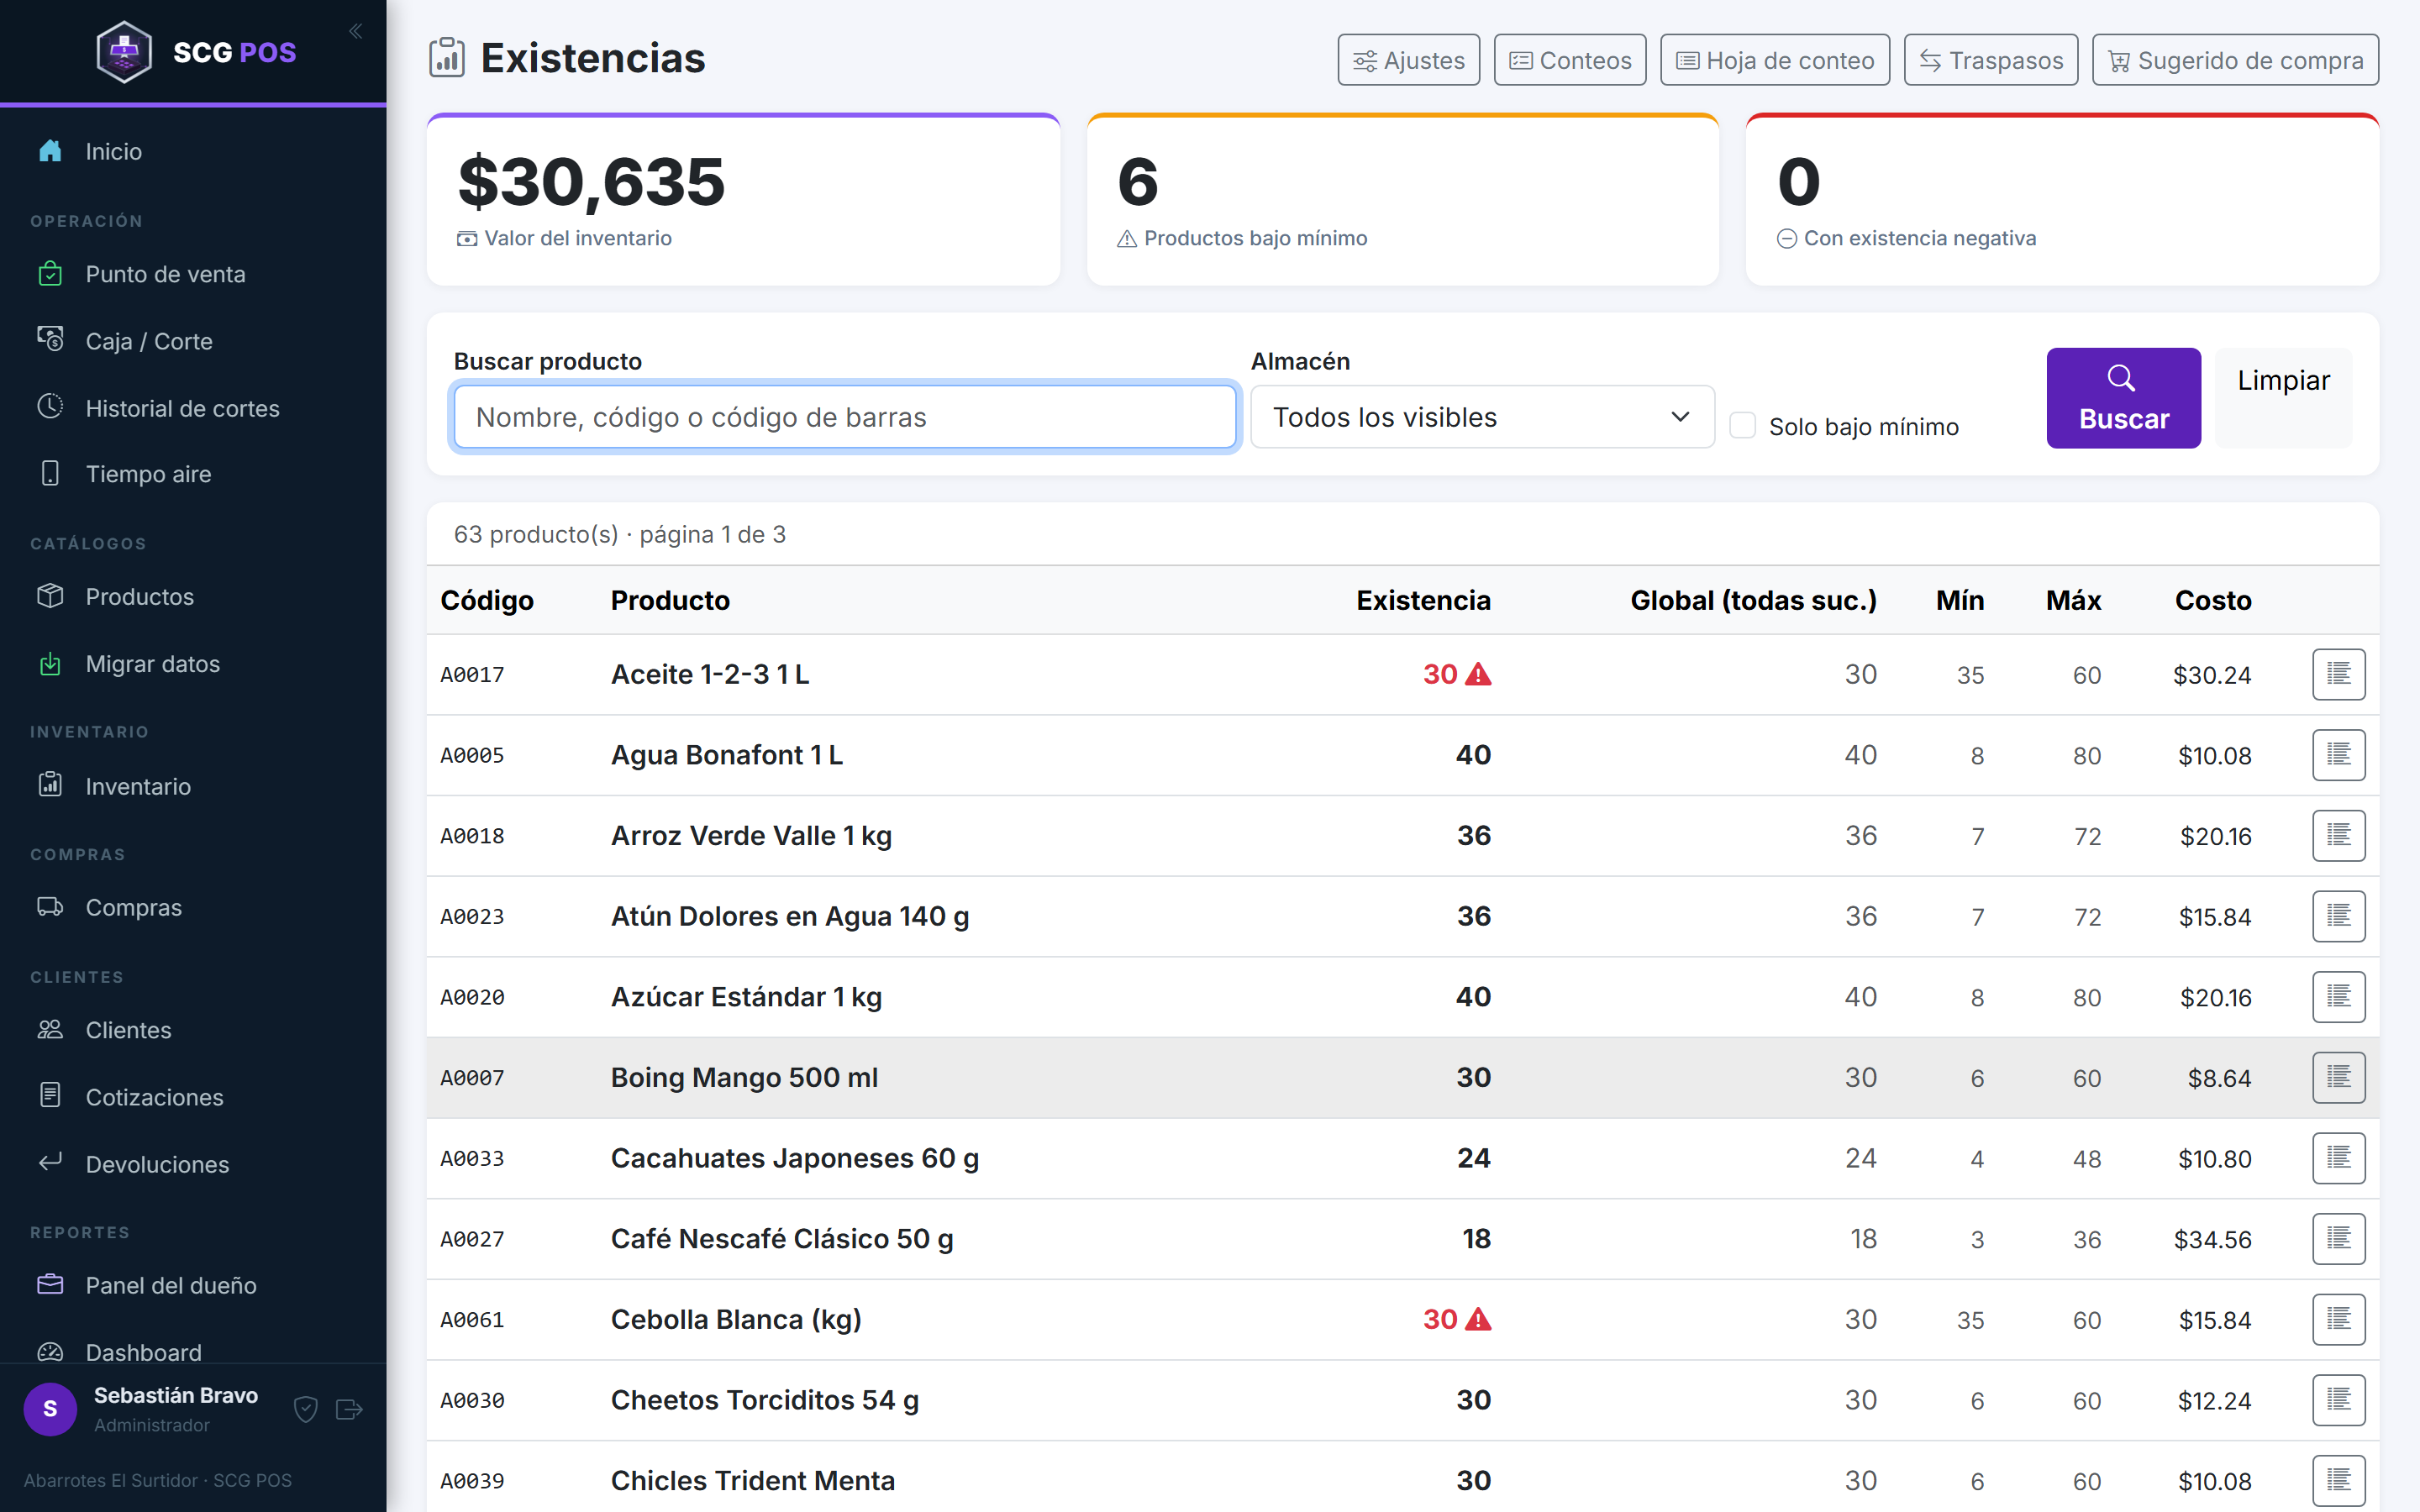Focus the Buscar producto search field
2420x1512 pixels.
pos(845,417)
